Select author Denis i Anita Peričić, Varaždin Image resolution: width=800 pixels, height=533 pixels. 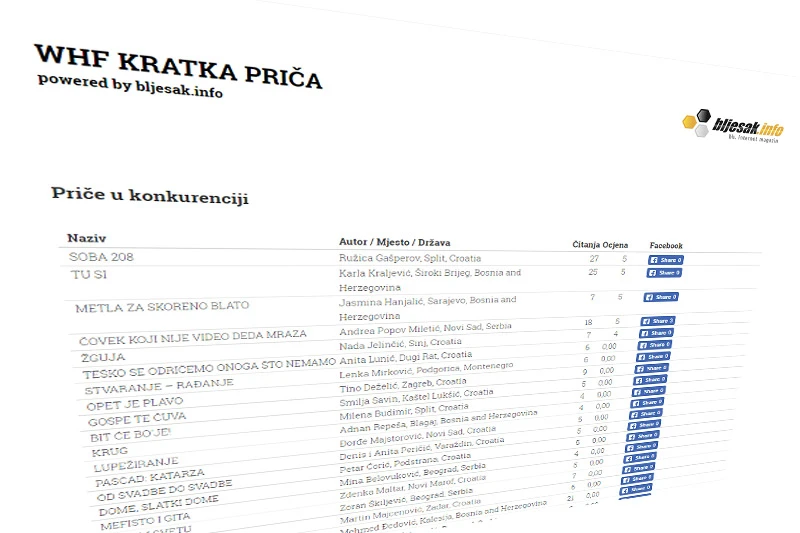pyautogui.click(x=422, y=448)
